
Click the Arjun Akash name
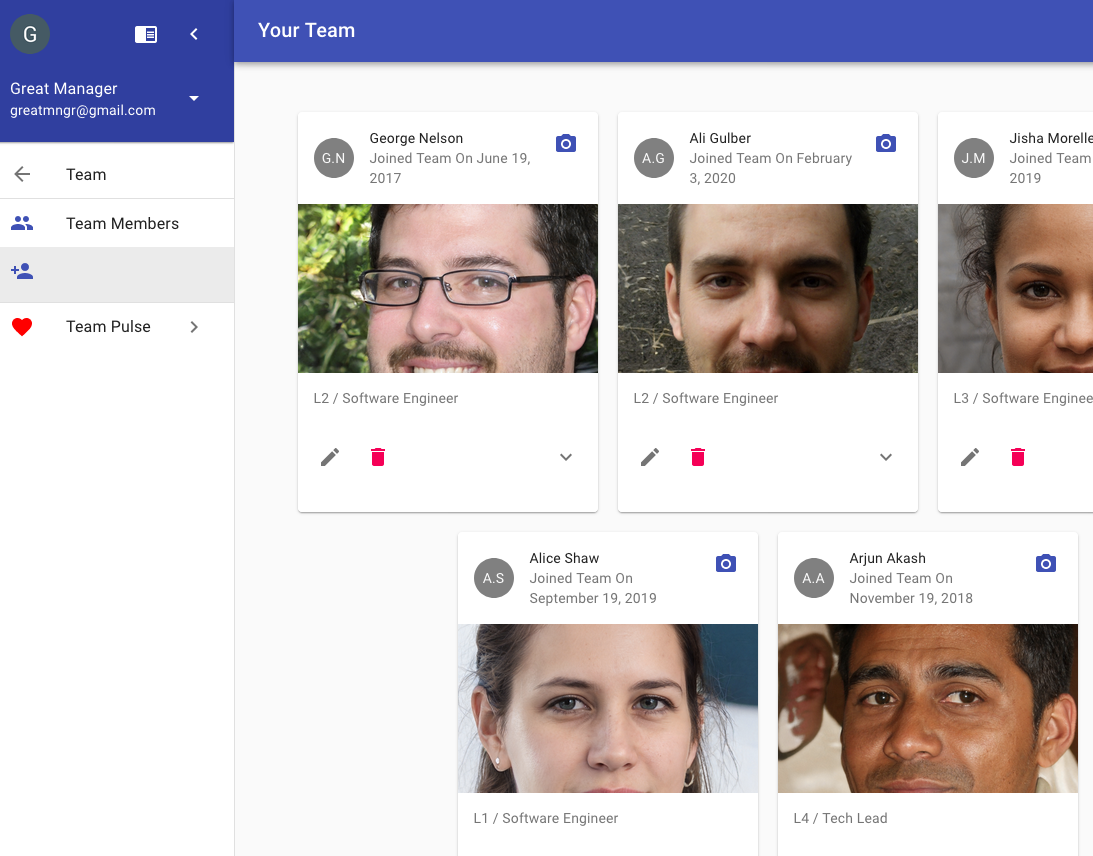pyautogui.click(x=887, y=558)
